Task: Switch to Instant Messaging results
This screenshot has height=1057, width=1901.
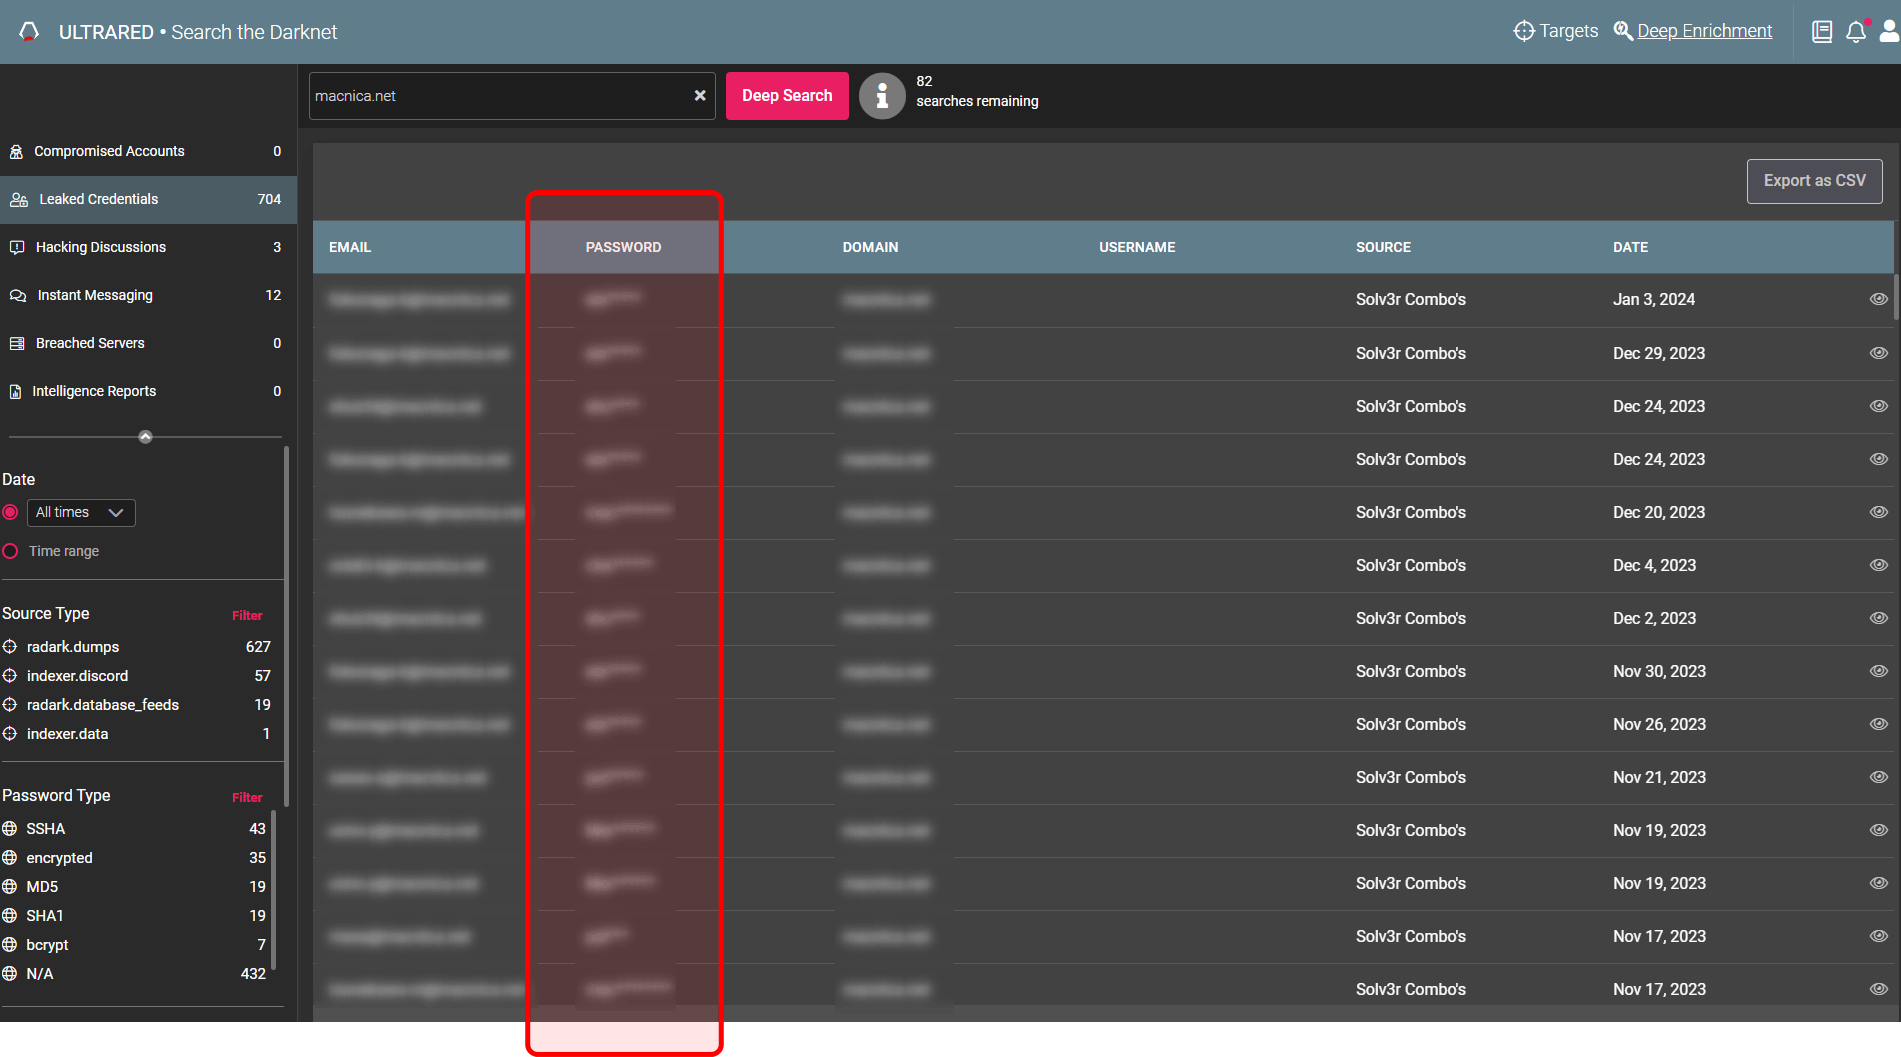Action: 95,295
